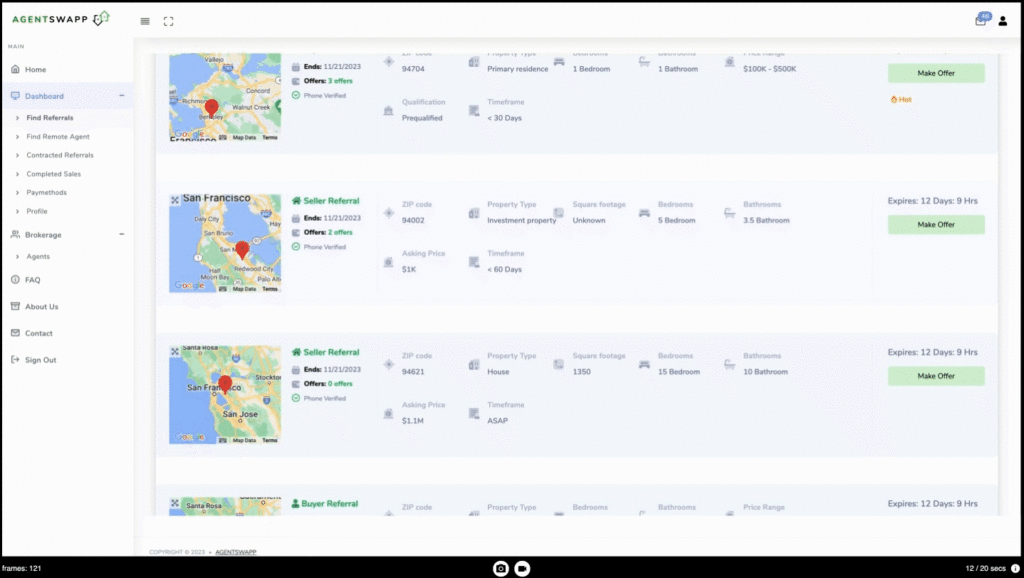Viewport: 1024px width, 578px height.
Task: Open FAQ page
Action: (33, 280)
